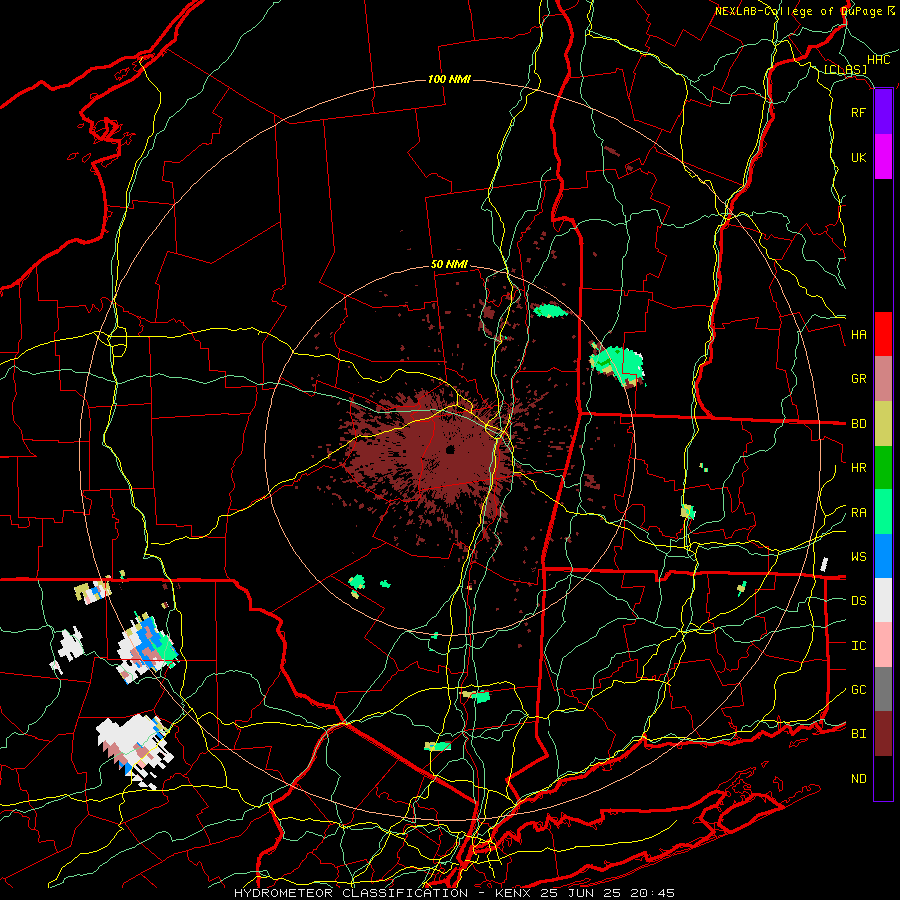900x900 pixels.
Task: Click the GC gray legend swatch
Action: 883,689
